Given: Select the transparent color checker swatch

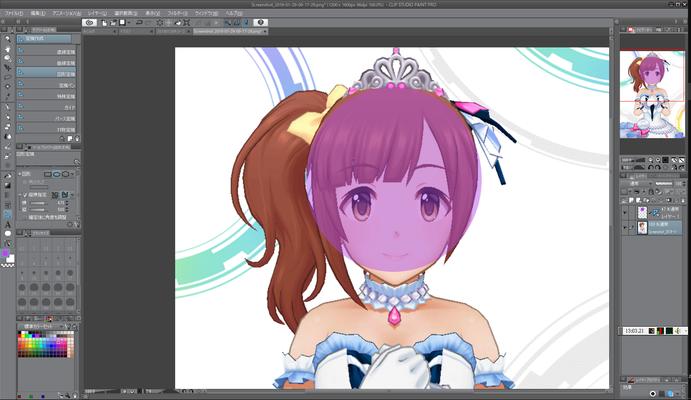Looking at the screenshot, I should (7, 265).
